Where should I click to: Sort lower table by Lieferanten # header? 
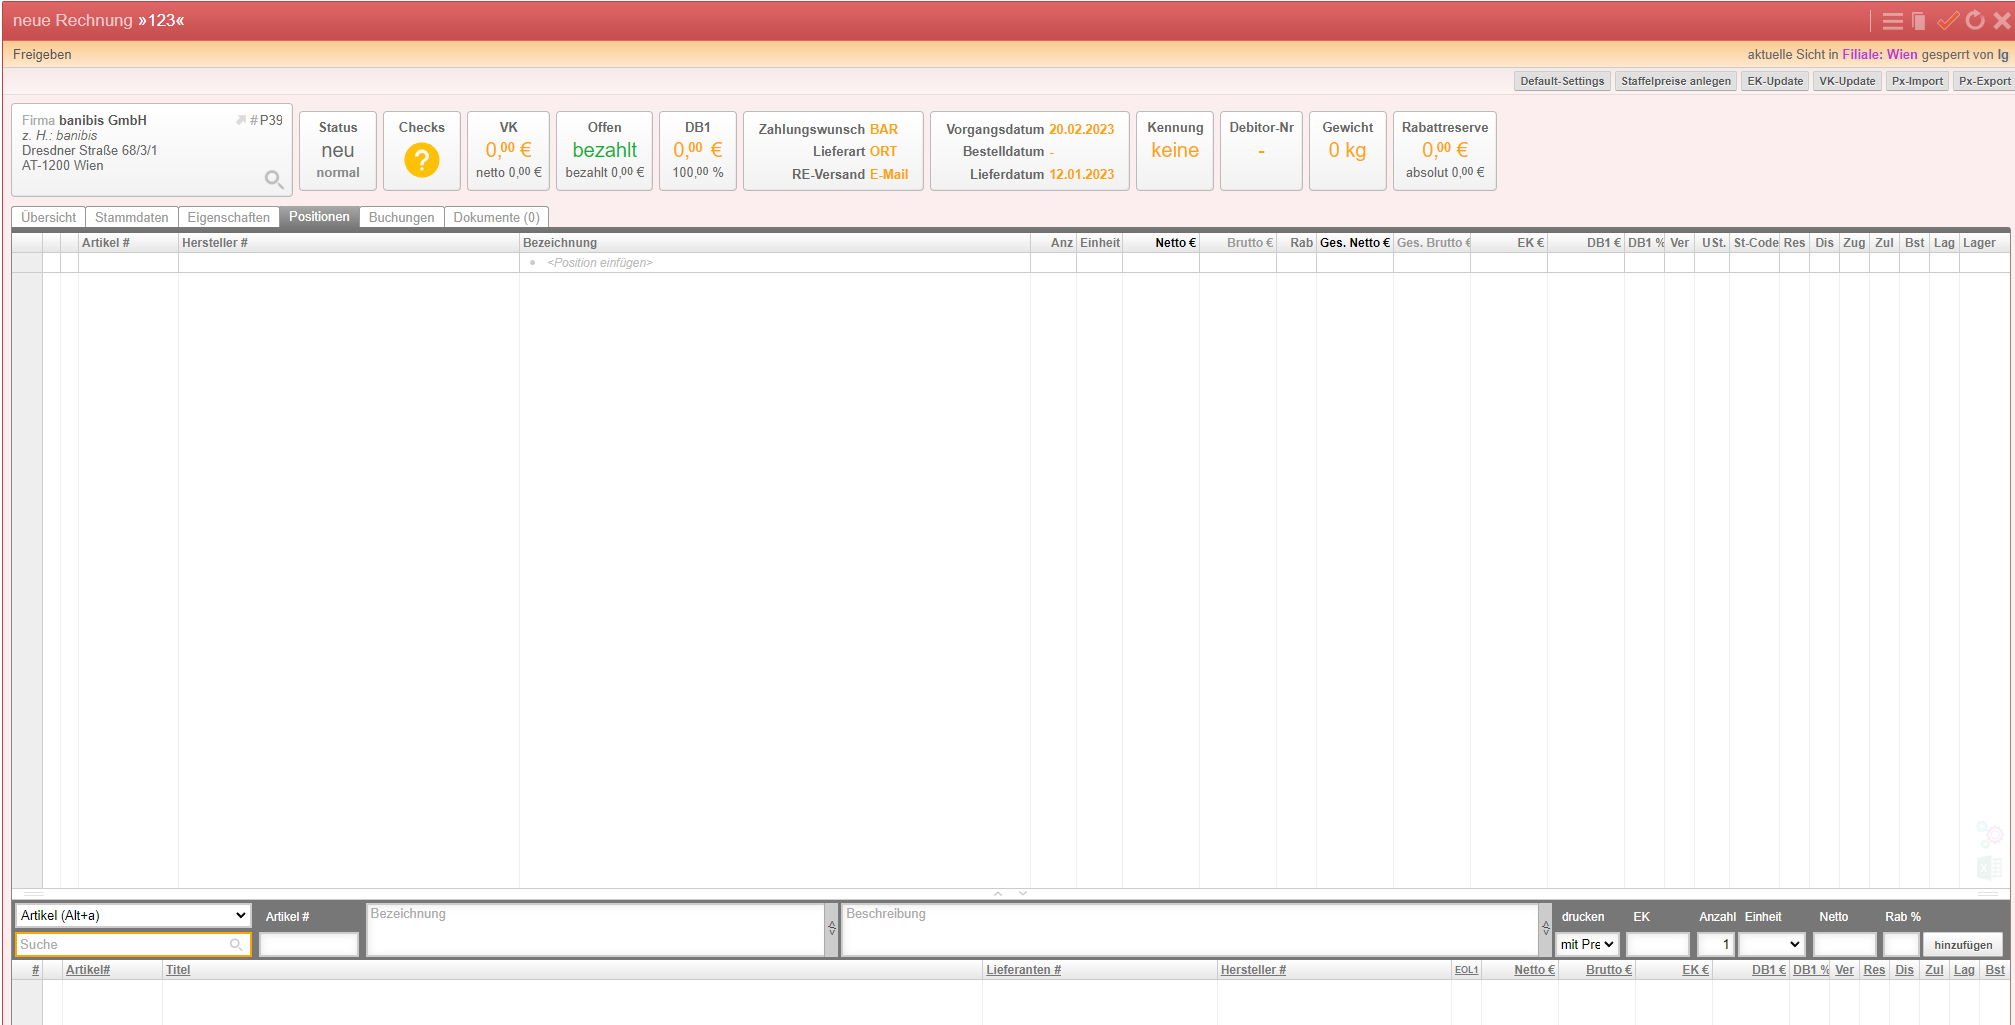1023,970
